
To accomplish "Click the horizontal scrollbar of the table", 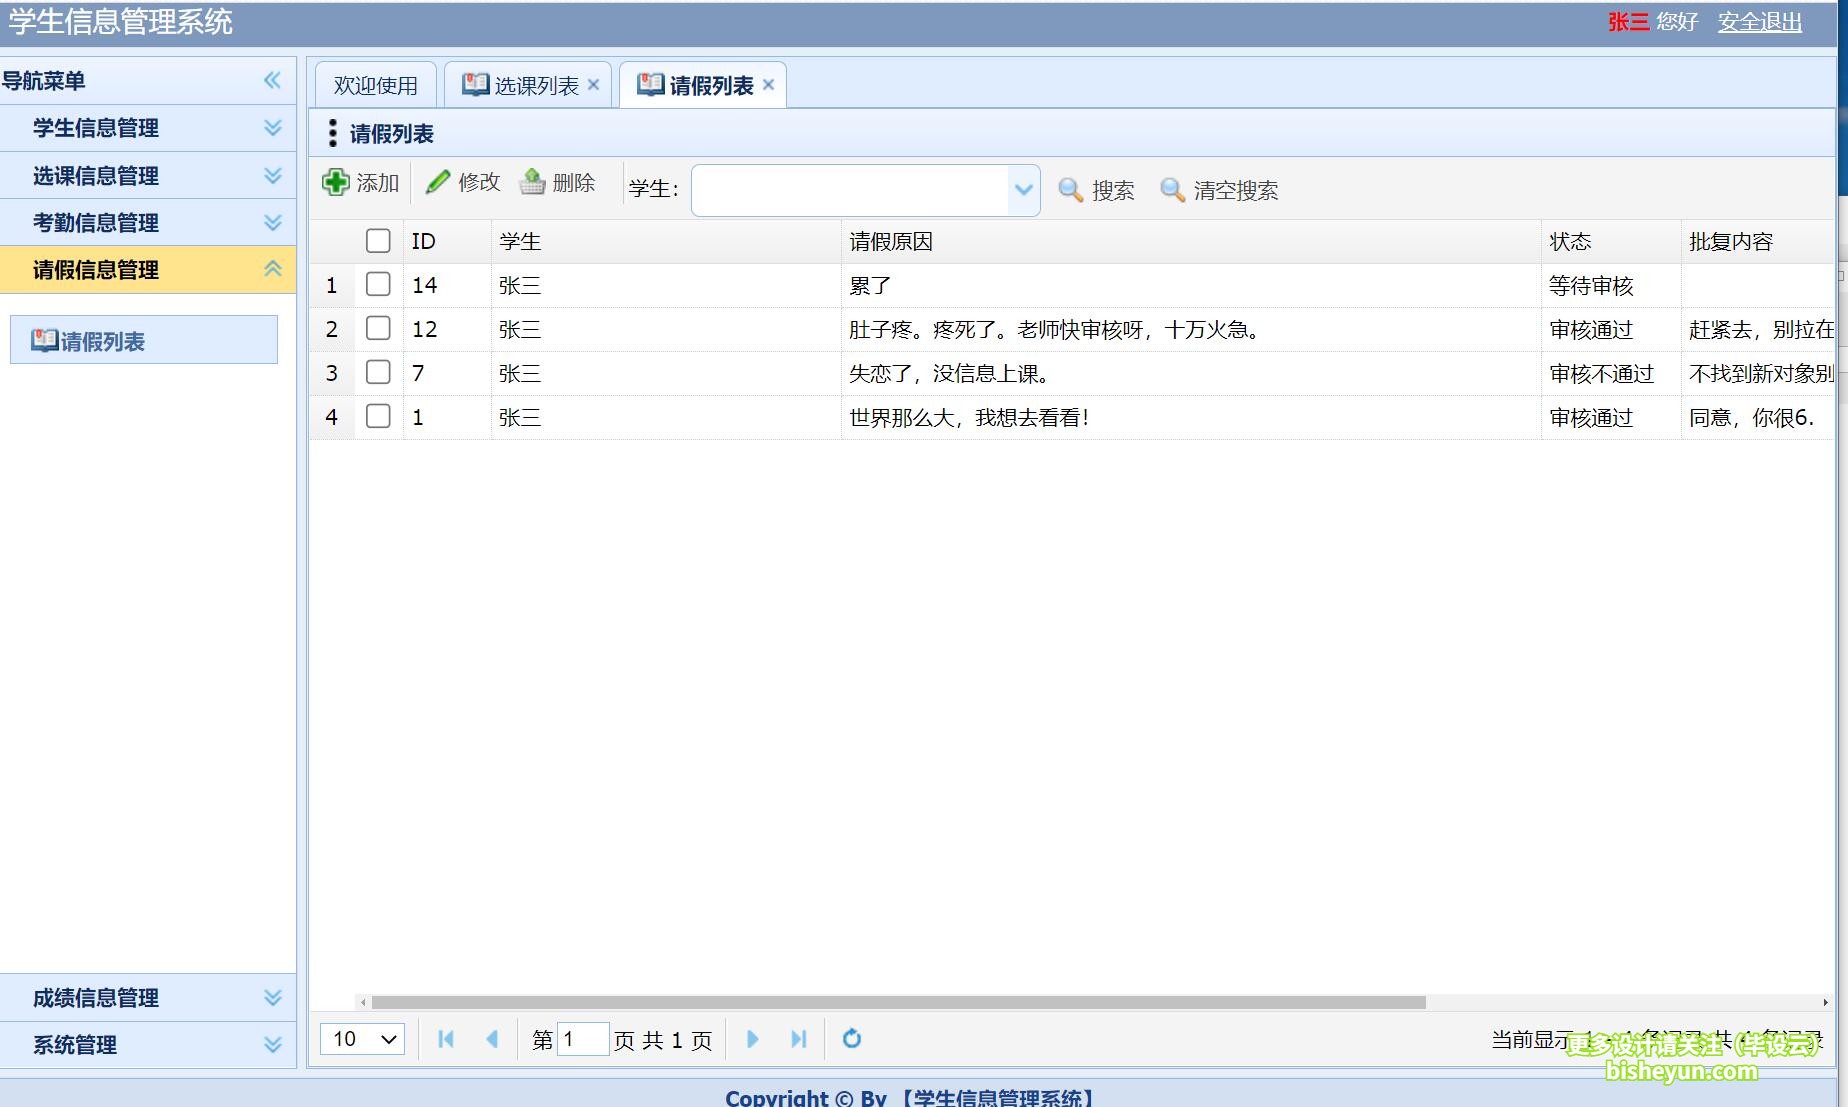I will click(898, 1002).
